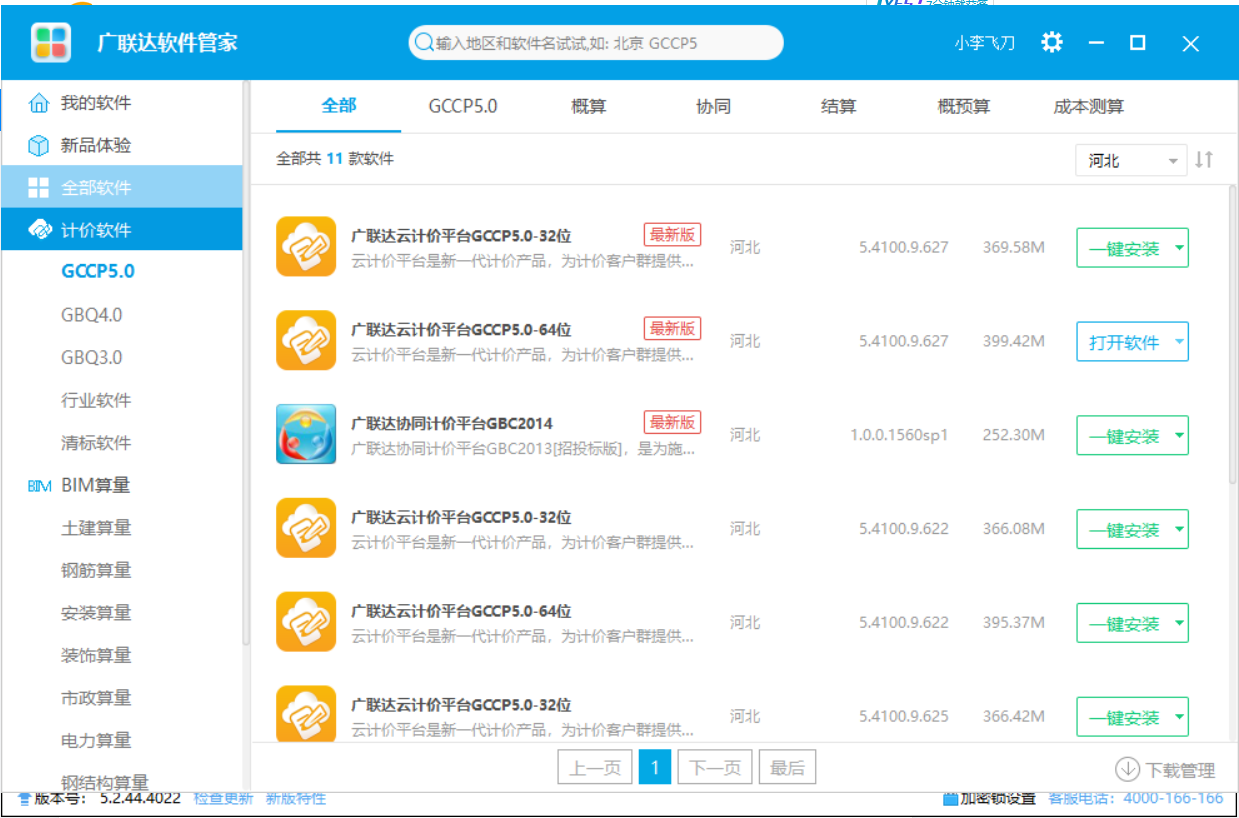This screenshot has width=1239, height=818.
Task: Expand arrow beside 一键安装 for GCCP5.0-32位 5.4100.9.627
Action: (x=1179, y=248)
